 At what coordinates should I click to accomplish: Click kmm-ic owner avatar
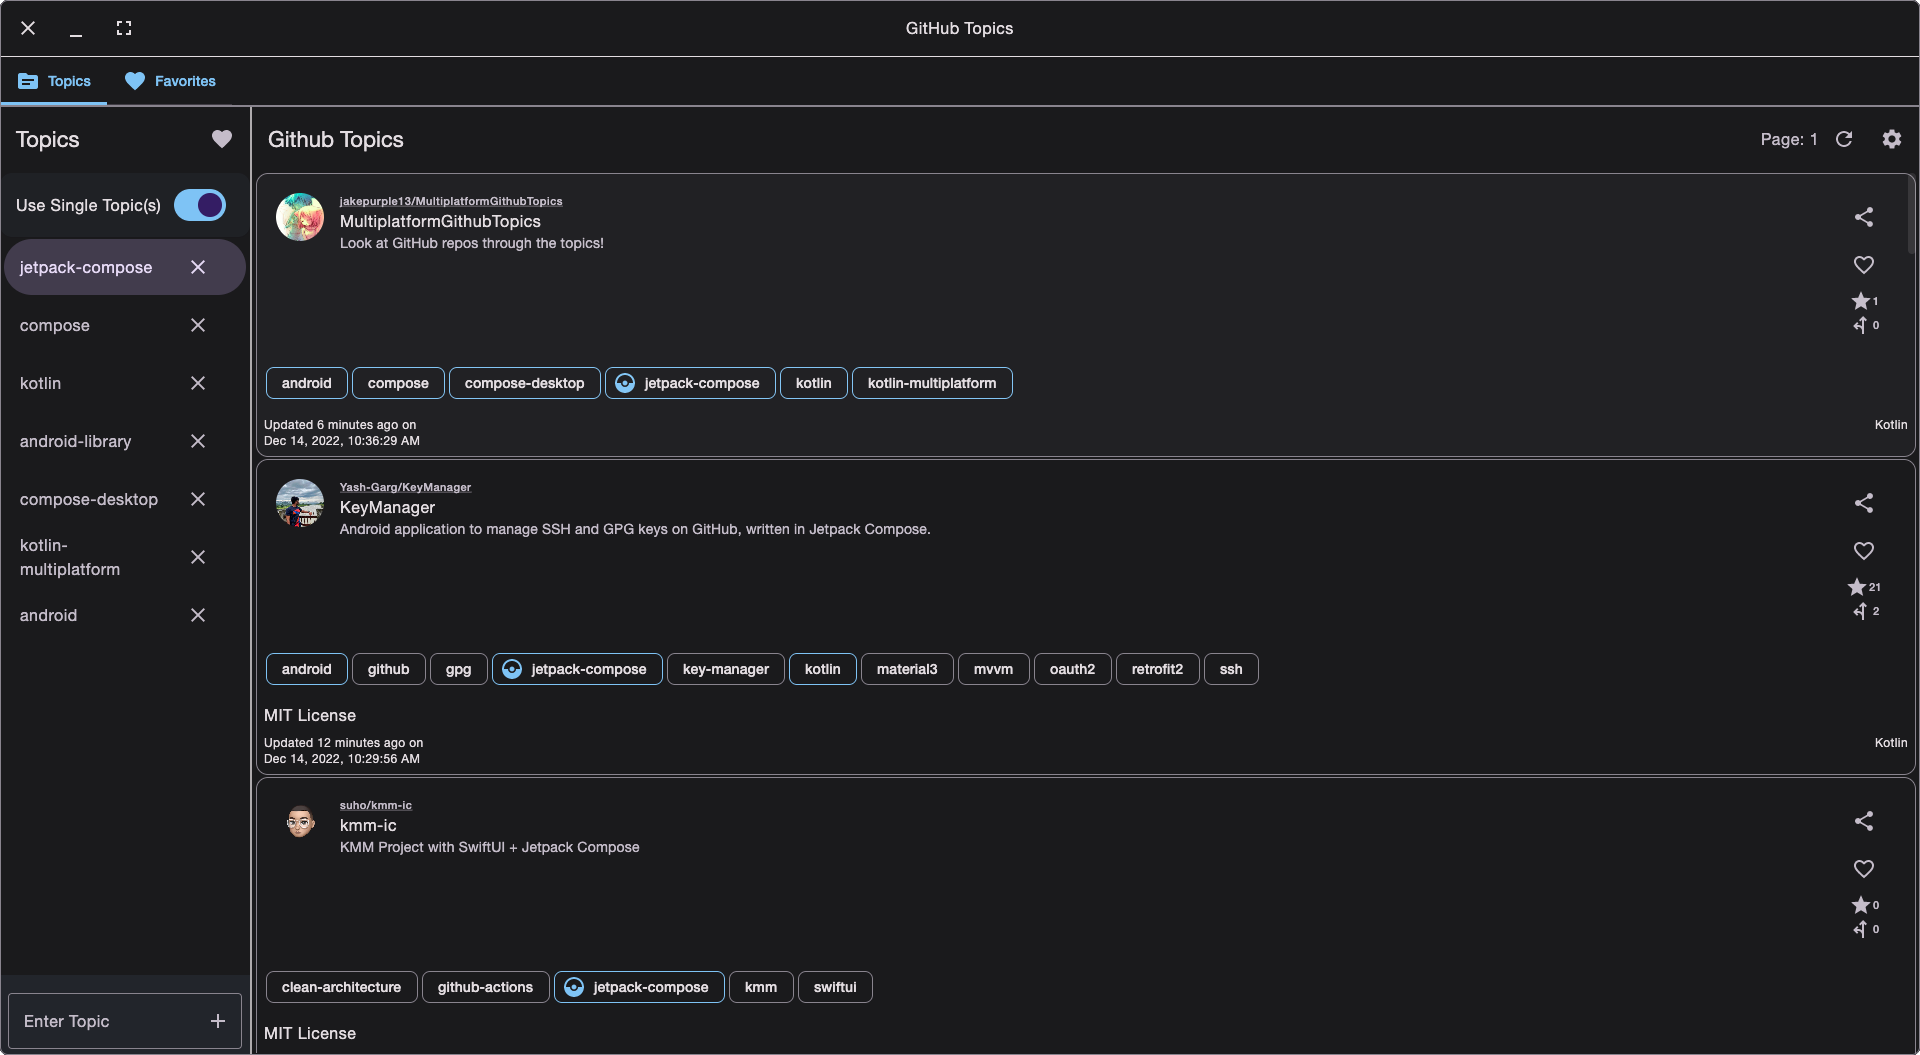[300, 821]
